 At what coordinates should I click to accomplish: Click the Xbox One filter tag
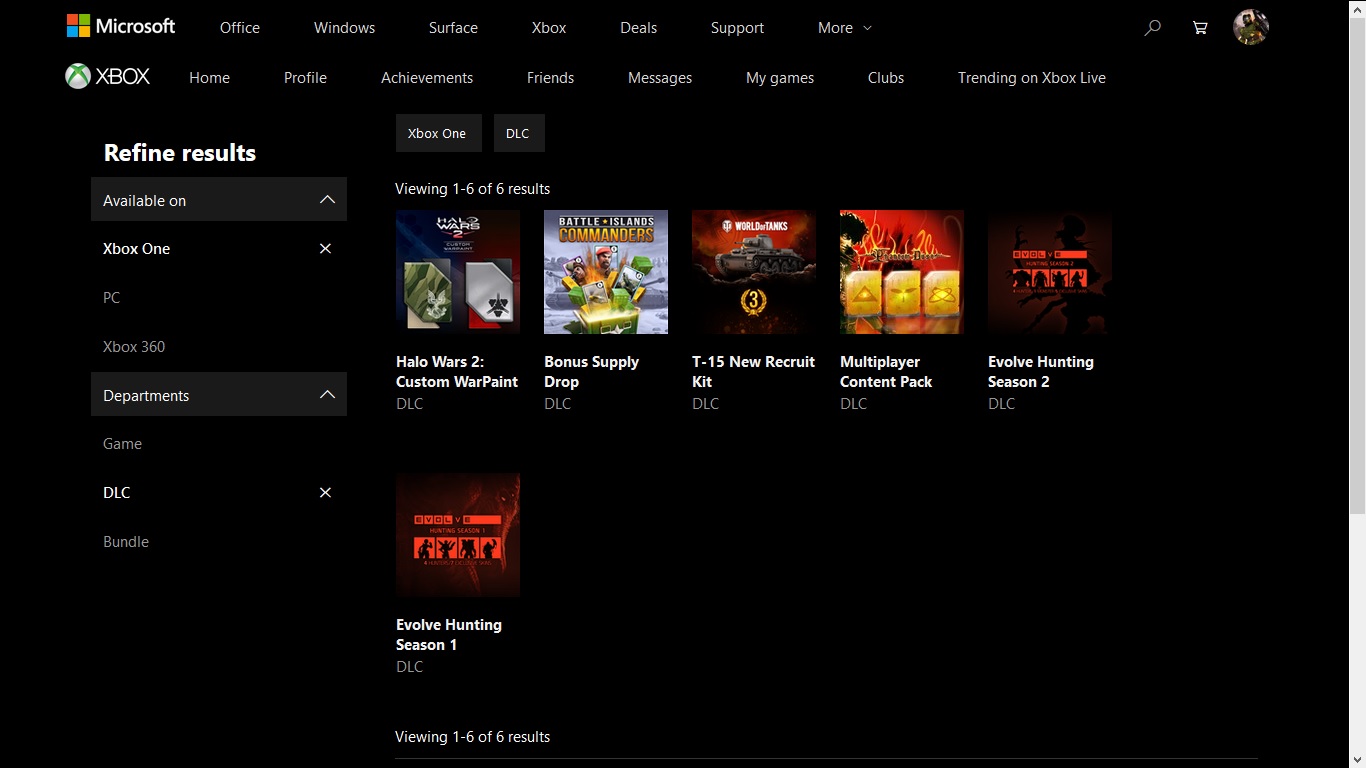[438, 133]
